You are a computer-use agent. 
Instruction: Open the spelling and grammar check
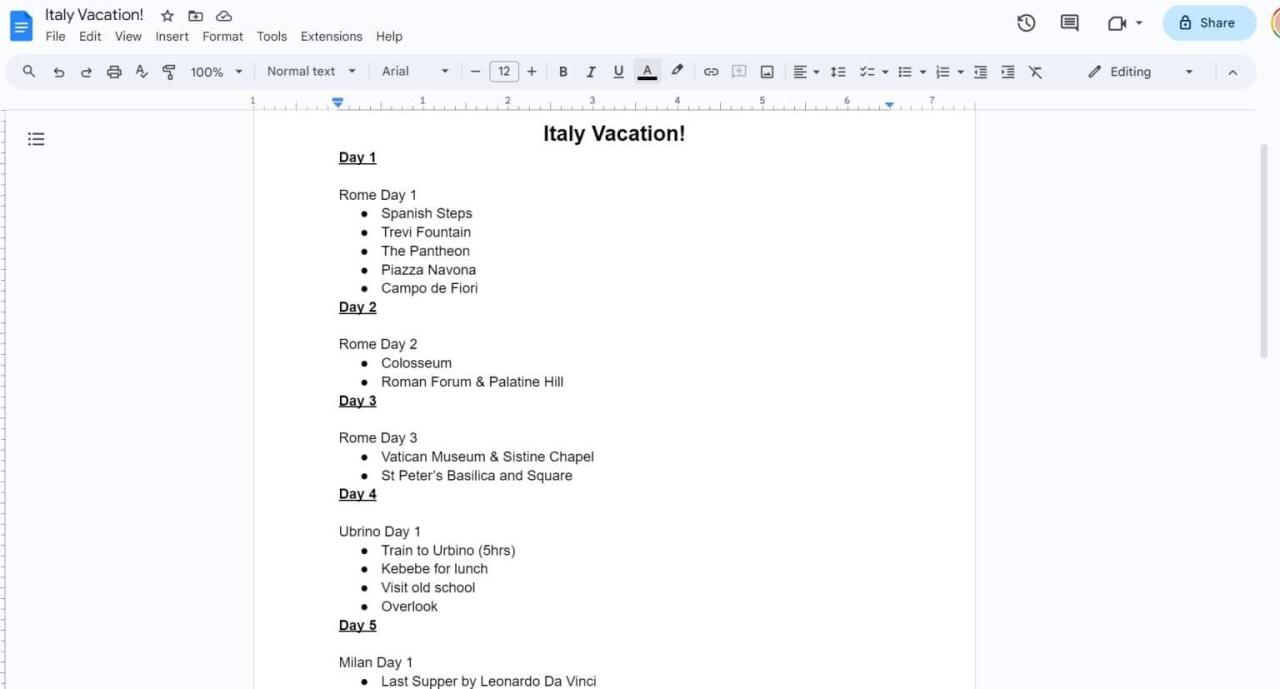[x=141, y=71]
